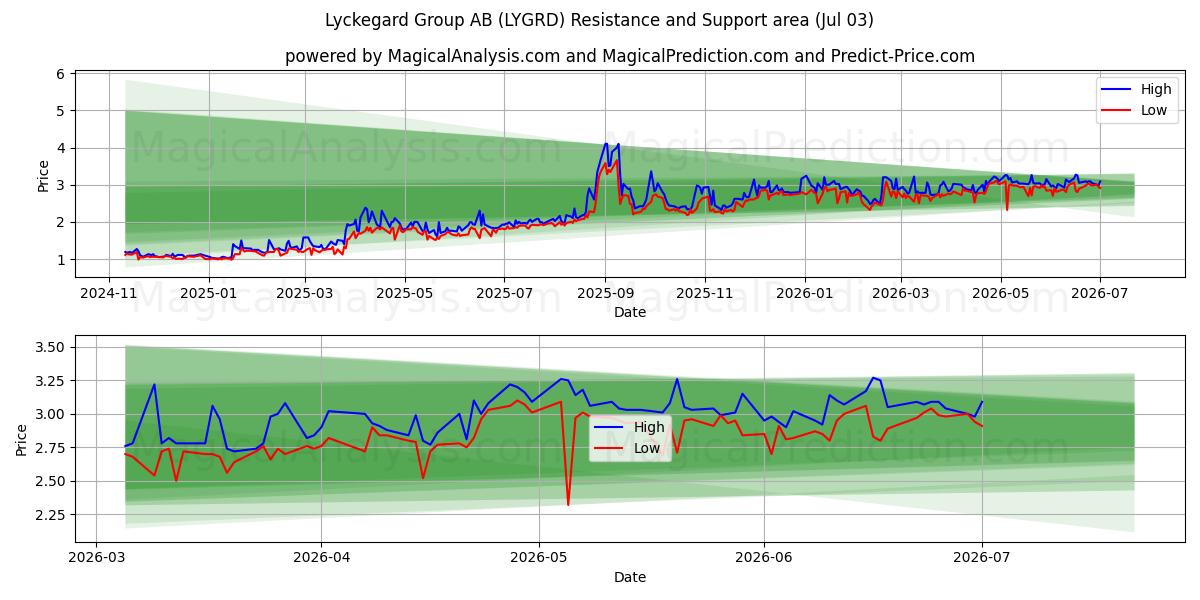Click the '2026-07' x-axis label on the bottom chart
1200x600 pixels.
tap(982, 558)
